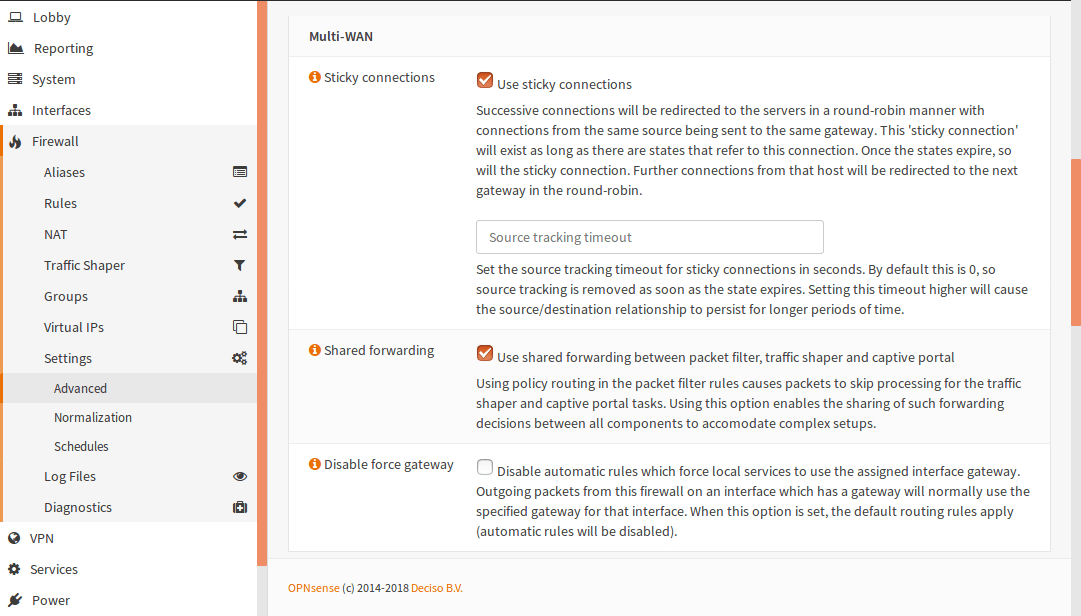Screen dimensions: 1081x616
Task: Focus the Source tracking timeout field
Action: click(x=649, y=237)
